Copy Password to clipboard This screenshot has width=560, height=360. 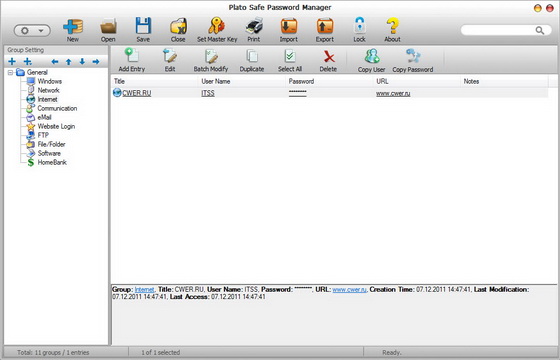click(x=412, y=61)
